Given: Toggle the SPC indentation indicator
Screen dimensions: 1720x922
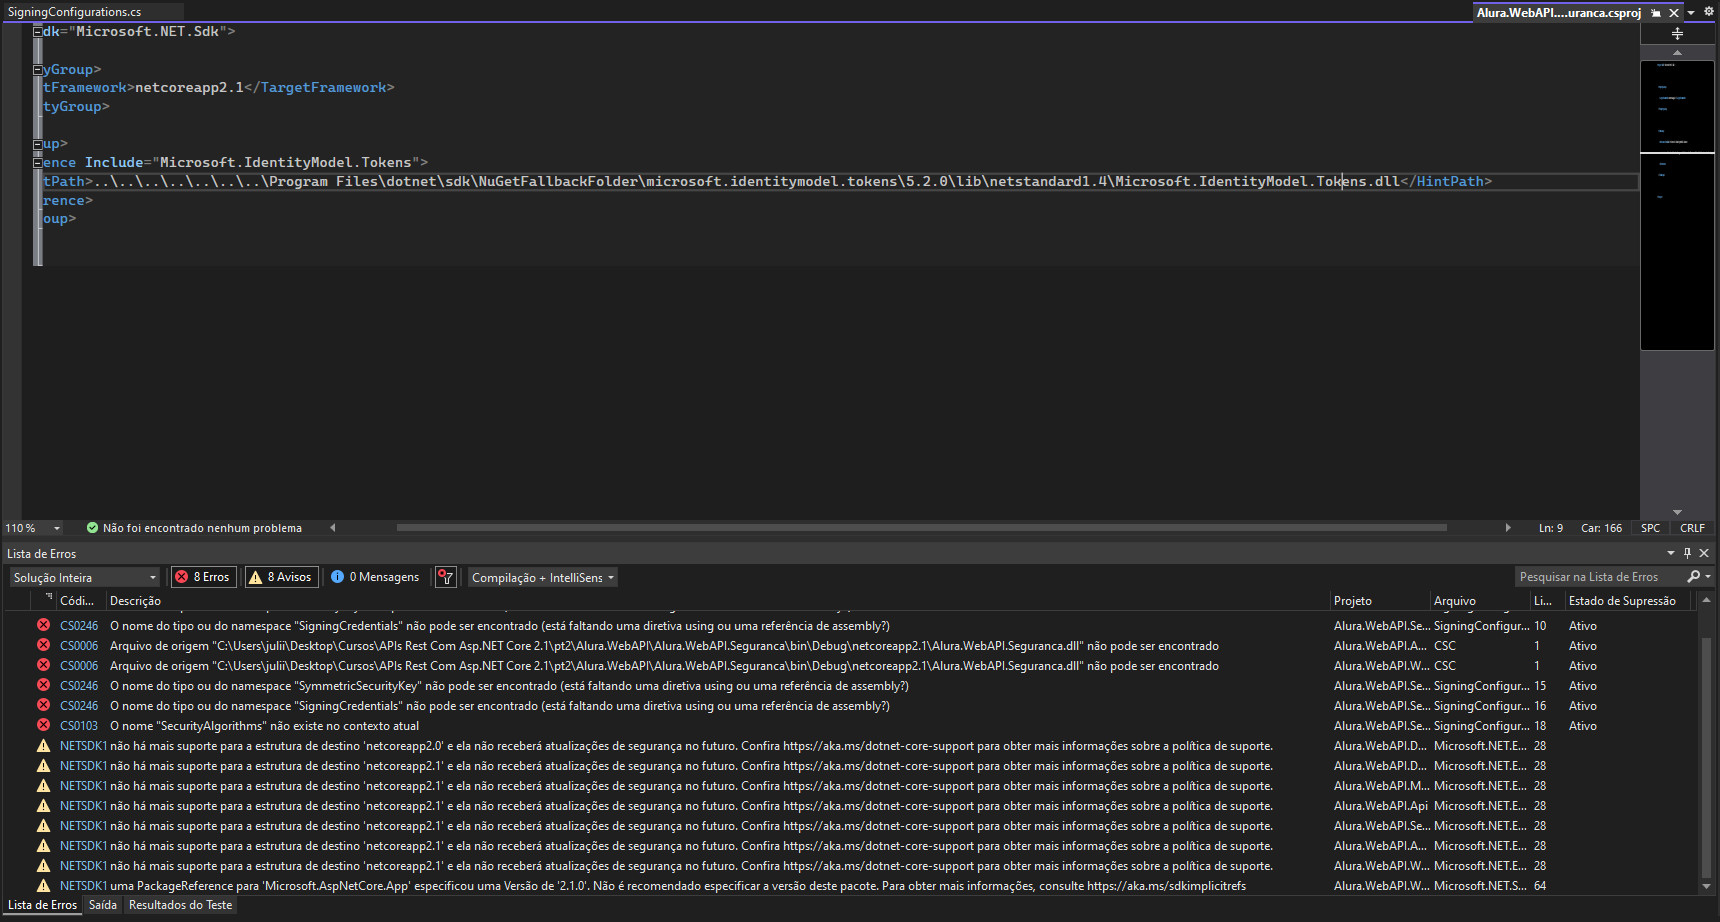Looking at the screenshot, I should pos(1650,528).
